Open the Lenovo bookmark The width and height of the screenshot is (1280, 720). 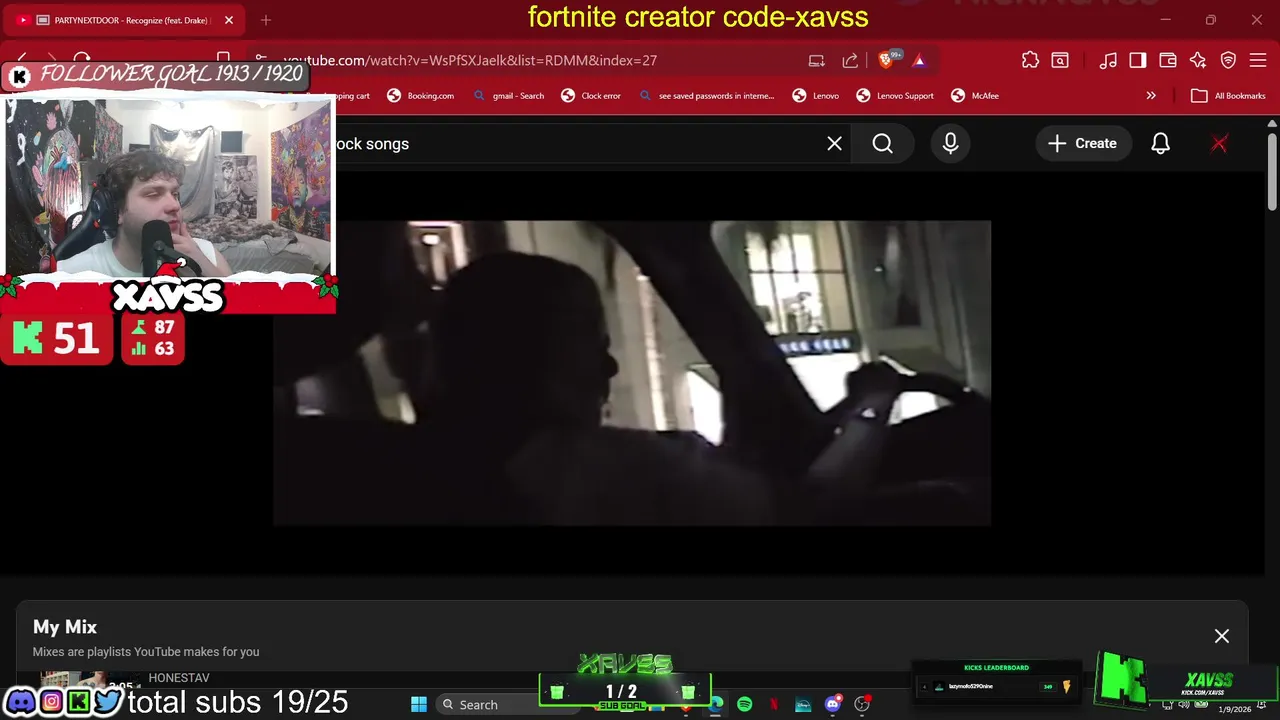point(816,96)
